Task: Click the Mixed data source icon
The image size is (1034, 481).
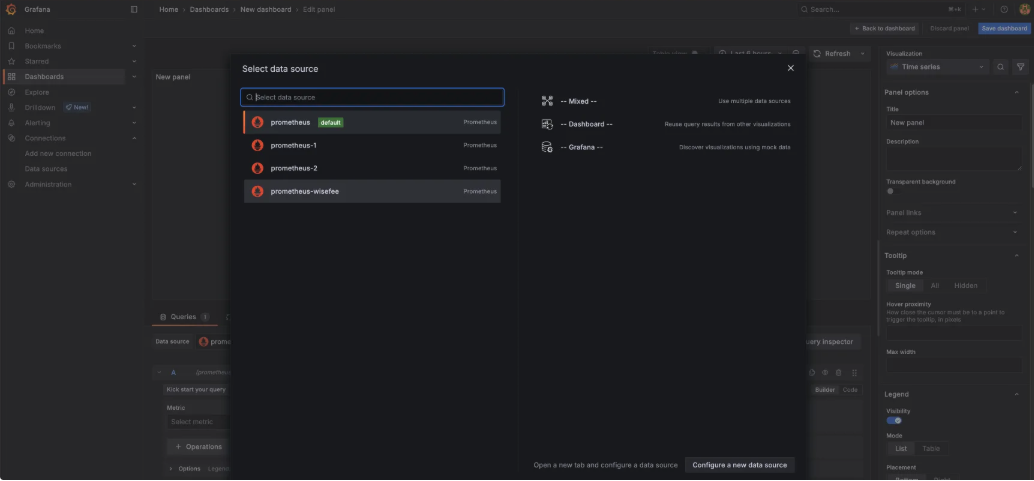Action: point(547,101)
